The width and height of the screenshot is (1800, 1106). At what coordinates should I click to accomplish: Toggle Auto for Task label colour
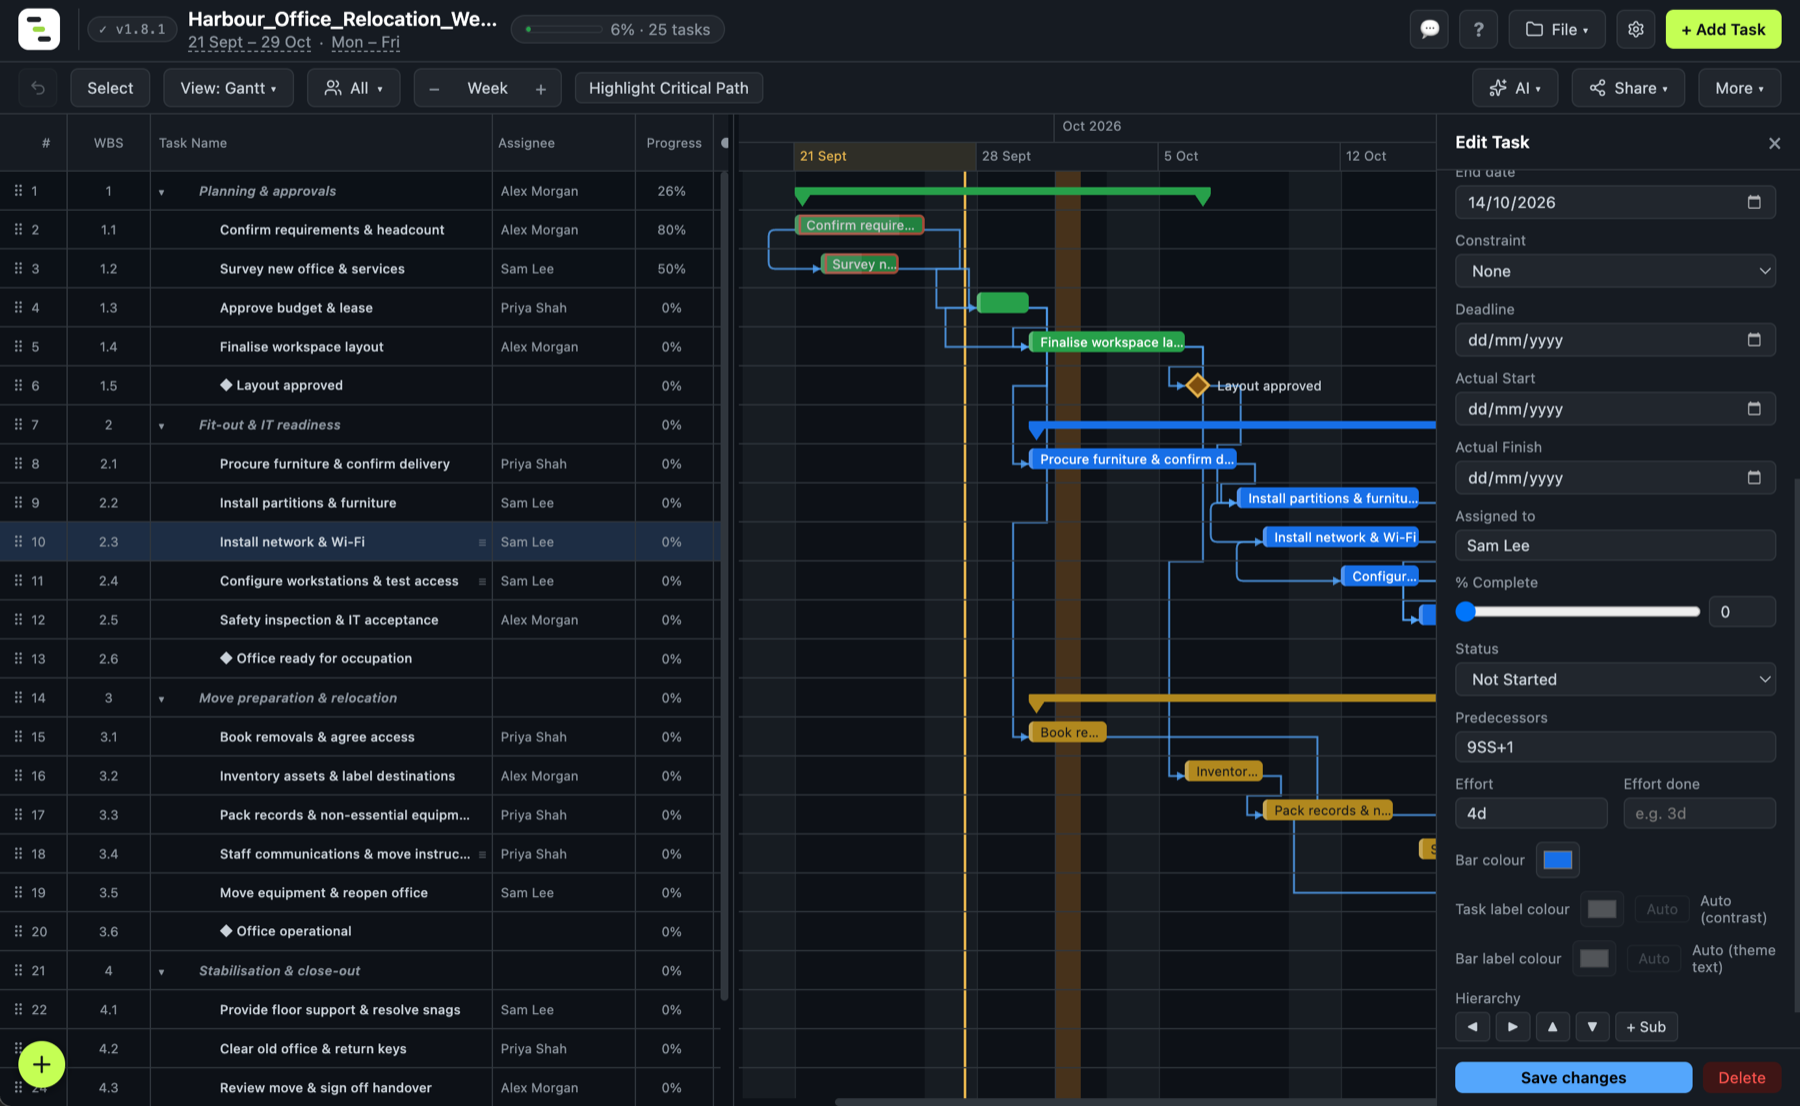tap(1661, 909)
